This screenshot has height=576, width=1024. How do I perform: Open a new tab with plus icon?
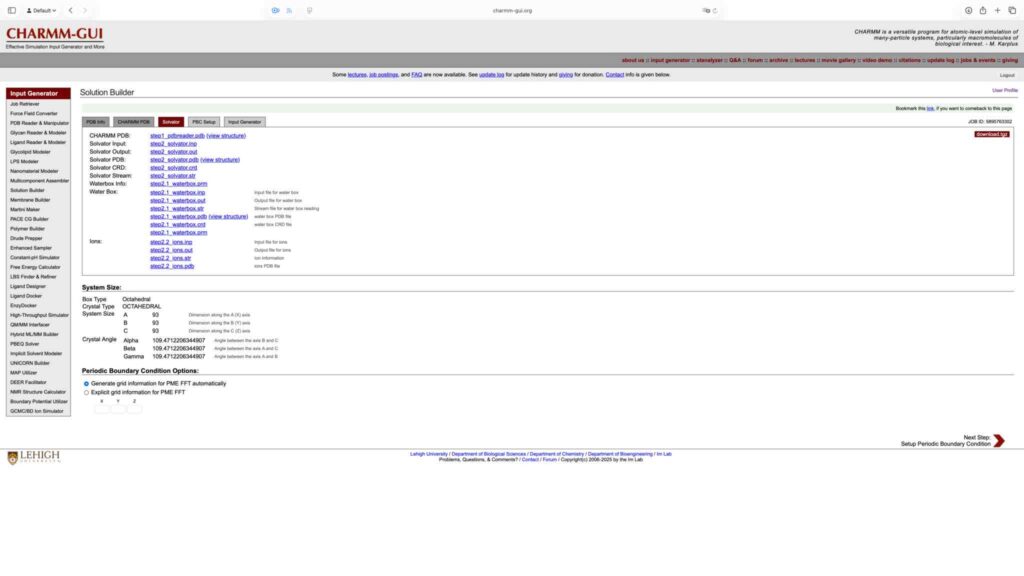[997, 10]
